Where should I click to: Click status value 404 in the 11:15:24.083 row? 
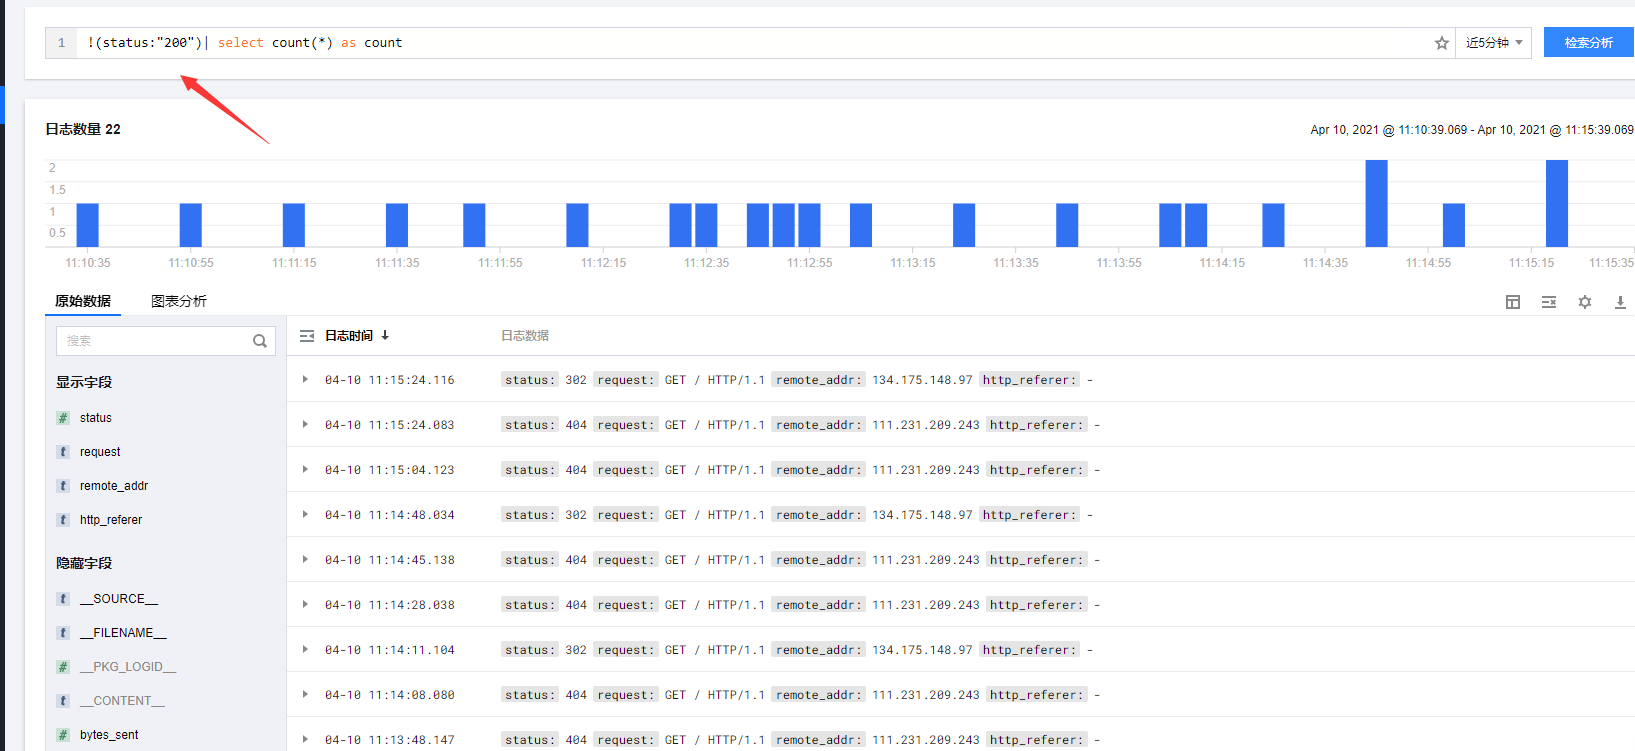coord(576,425)
